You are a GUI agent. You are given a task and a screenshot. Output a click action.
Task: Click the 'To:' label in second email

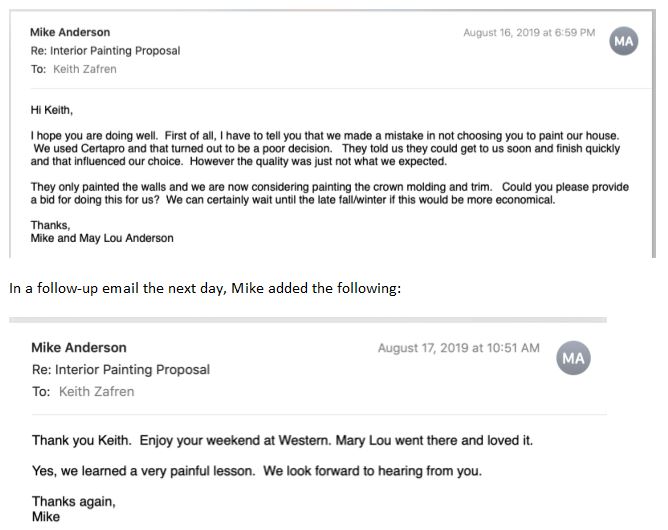click(x=41, y=392)
